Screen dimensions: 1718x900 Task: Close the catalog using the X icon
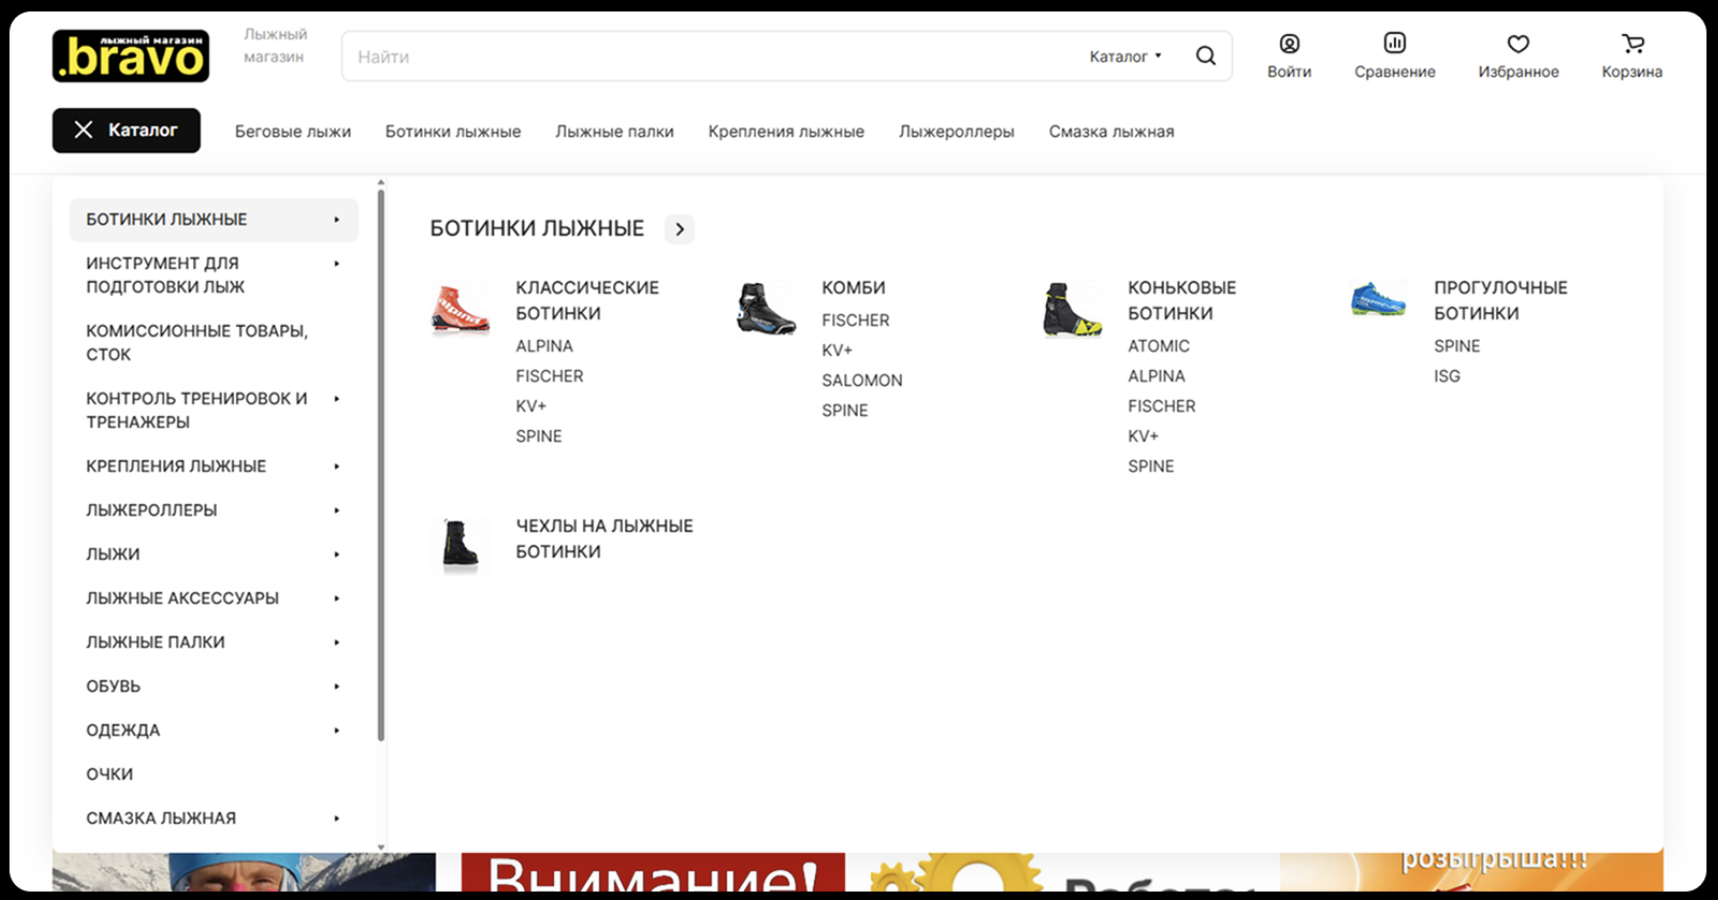pos(83,130)
